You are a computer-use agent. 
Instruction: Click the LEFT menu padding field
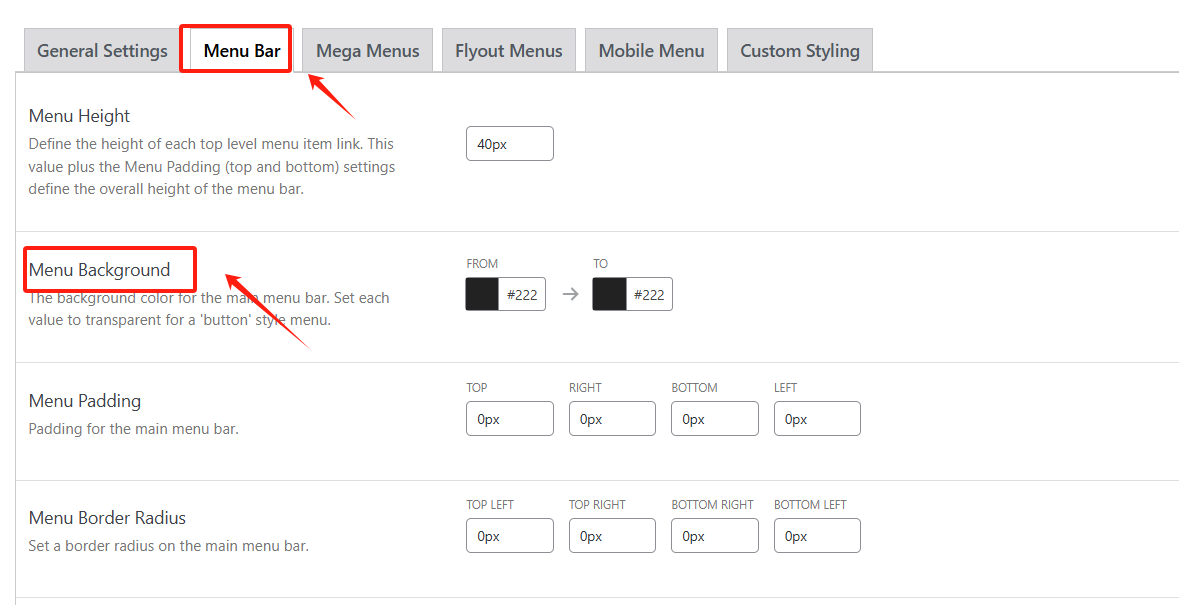[817, 418]
